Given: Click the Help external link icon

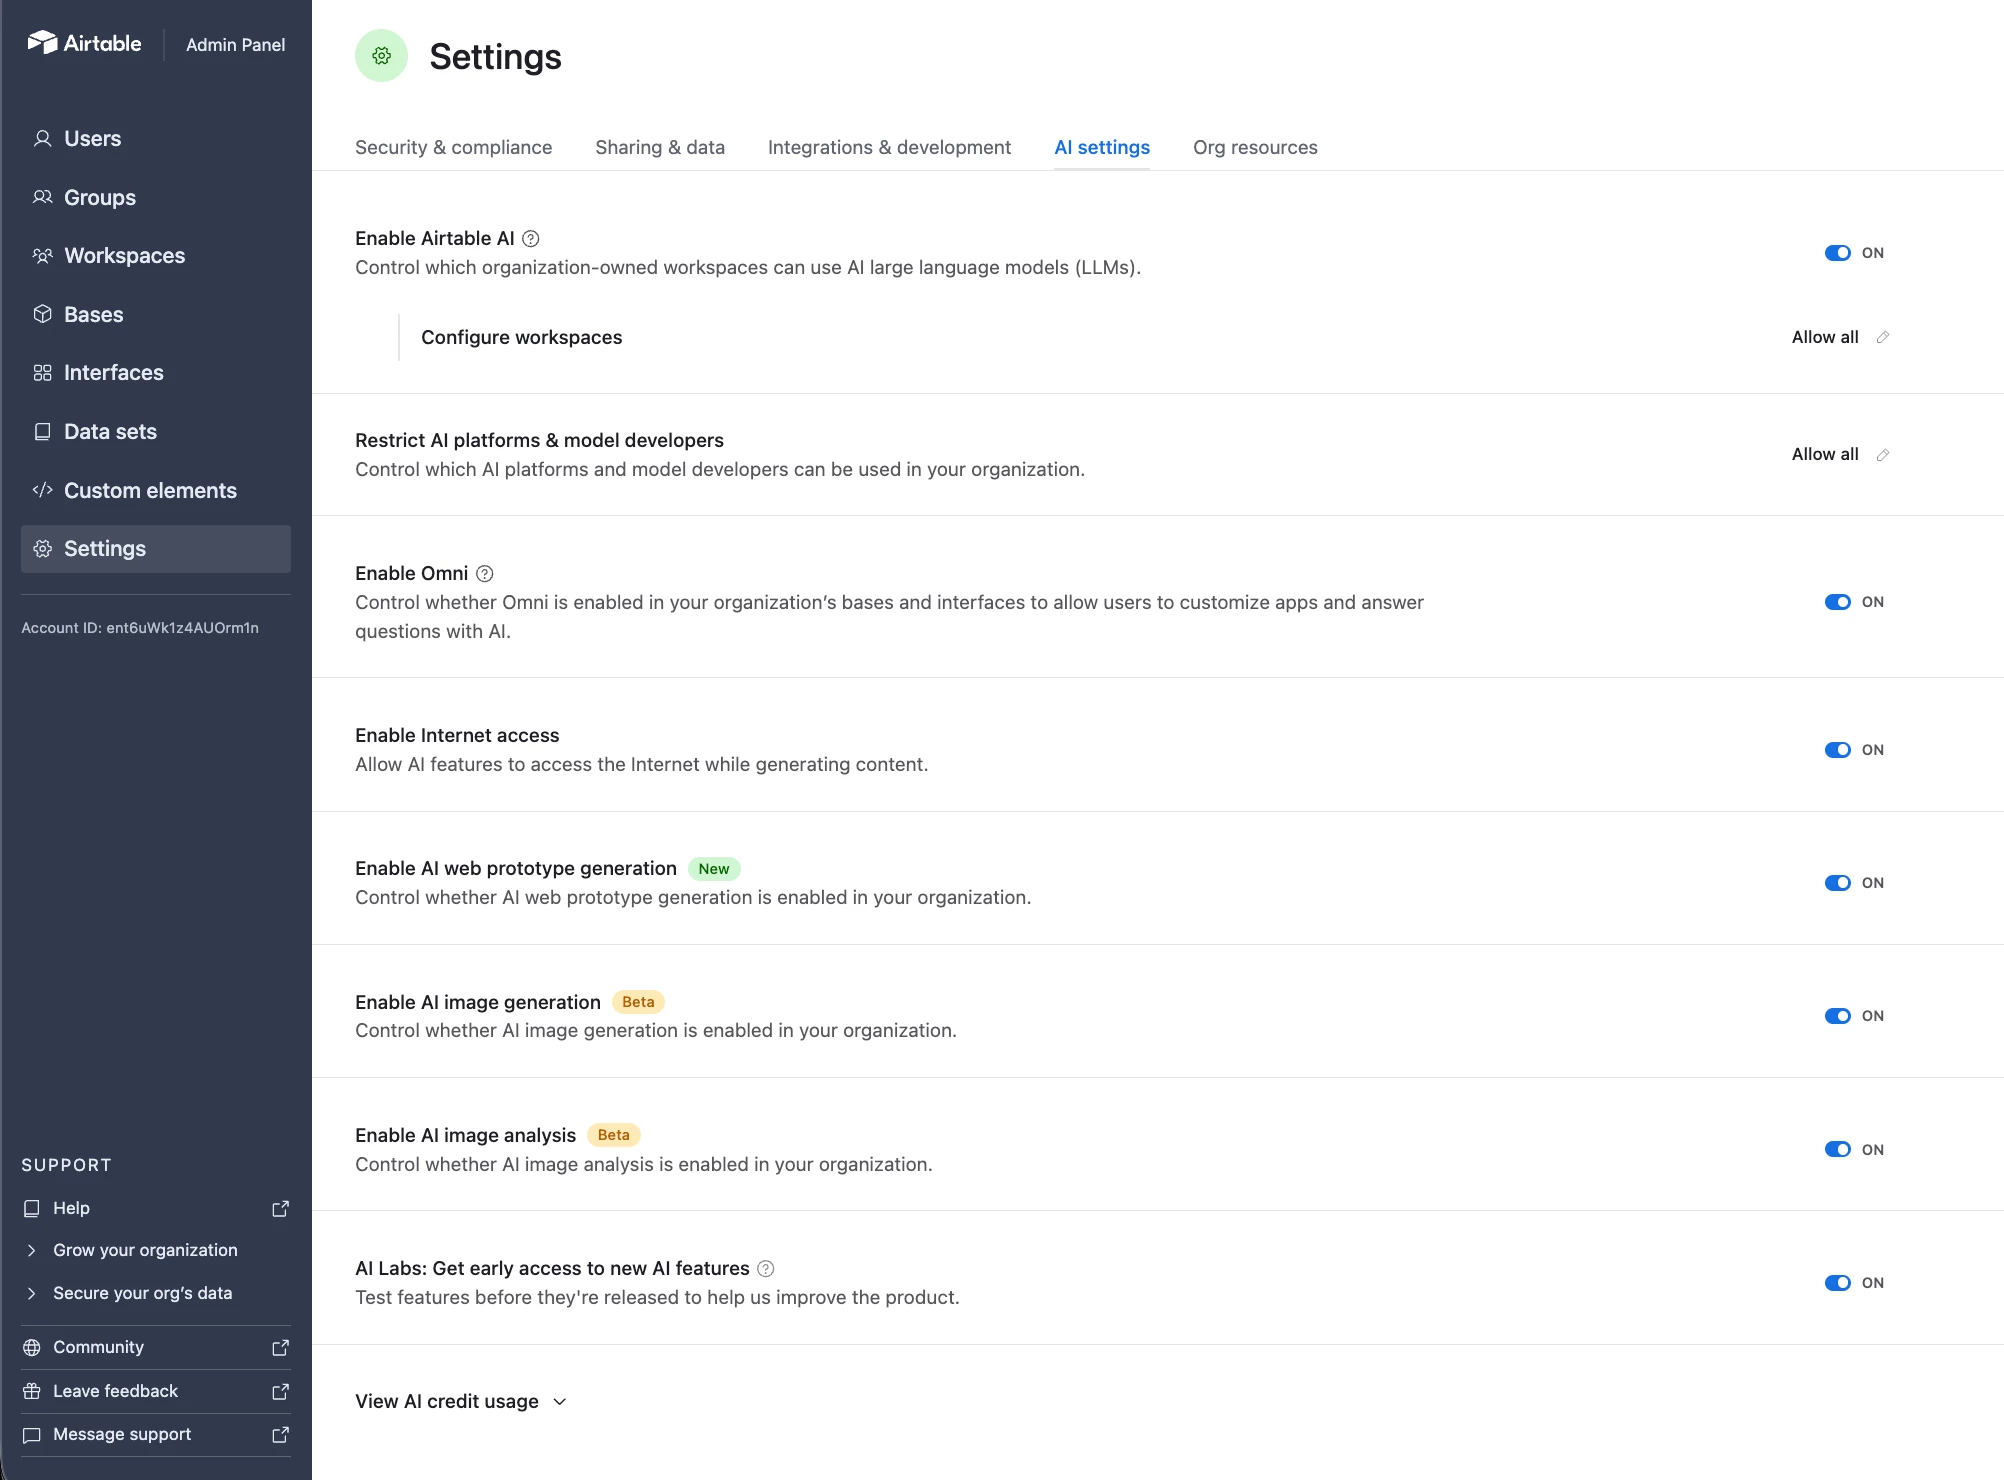Looking at the screenshot, I should (x=280, y=1209).
